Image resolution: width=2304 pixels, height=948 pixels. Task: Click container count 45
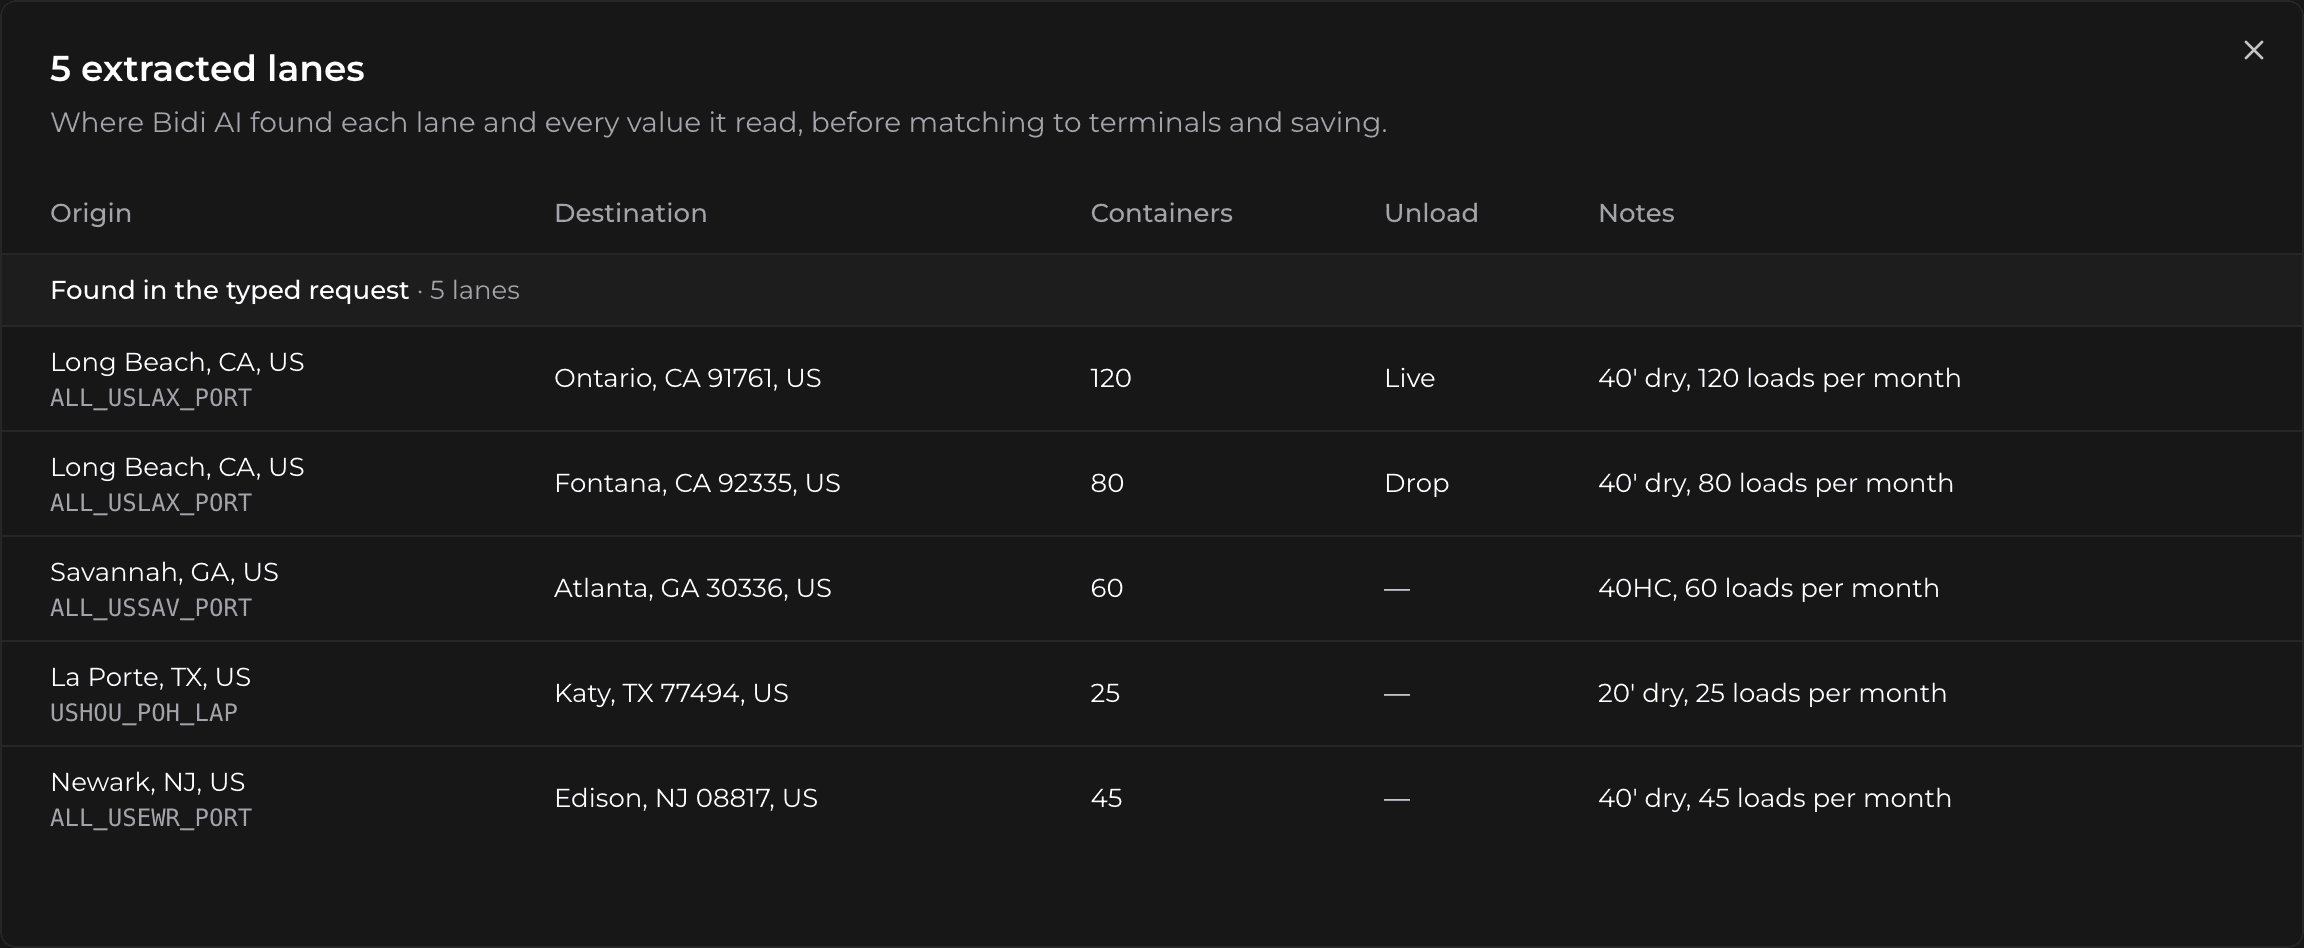tap(1106, 798)
